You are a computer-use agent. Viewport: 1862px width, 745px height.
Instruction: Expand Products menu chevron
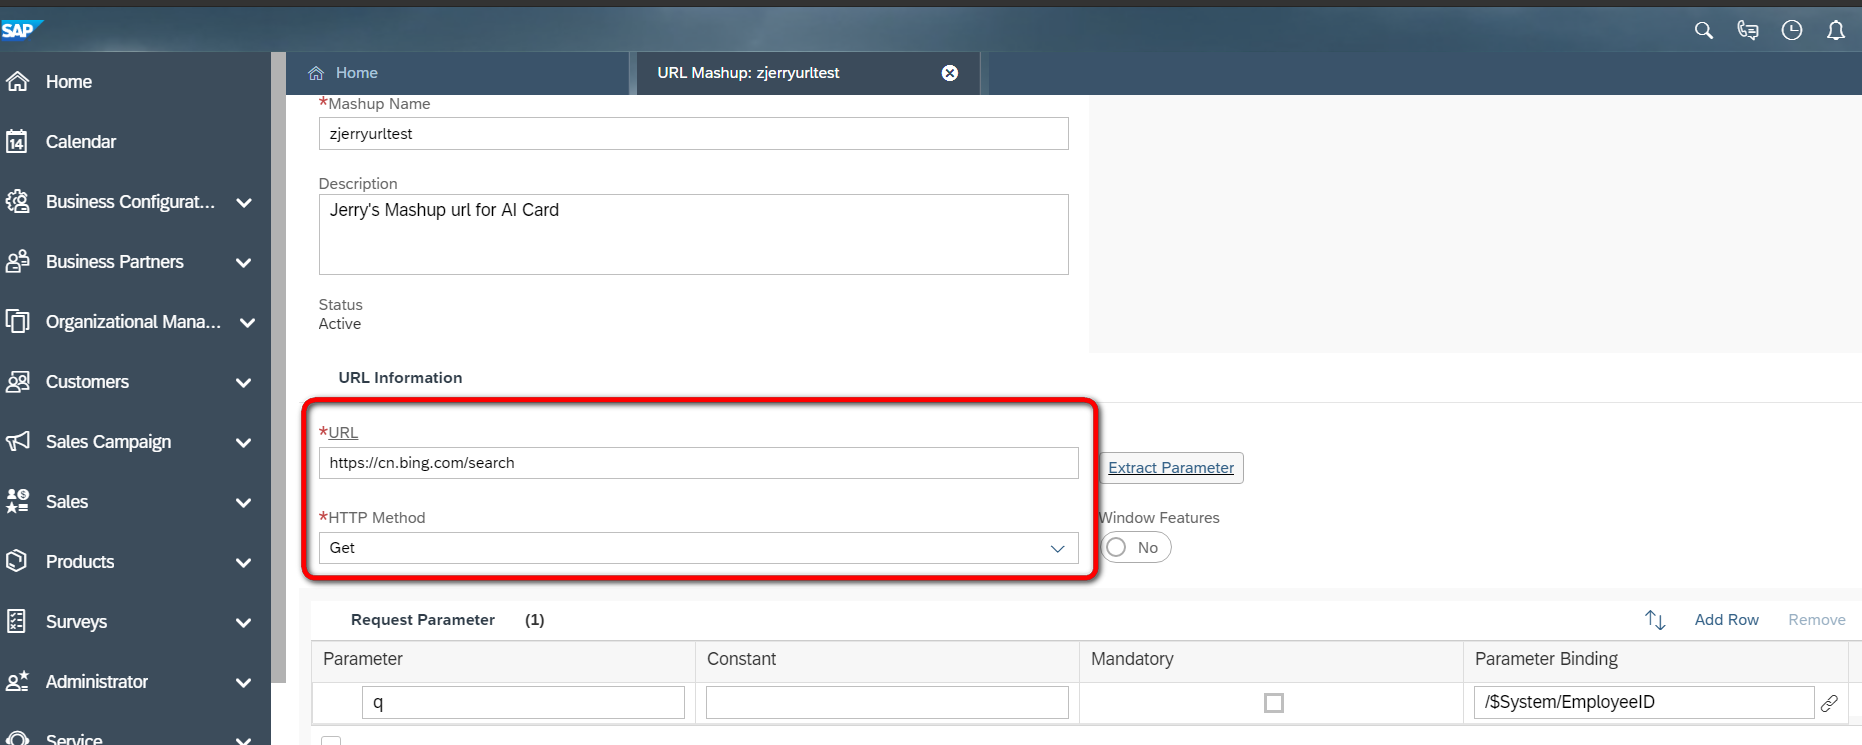point(244,563)
